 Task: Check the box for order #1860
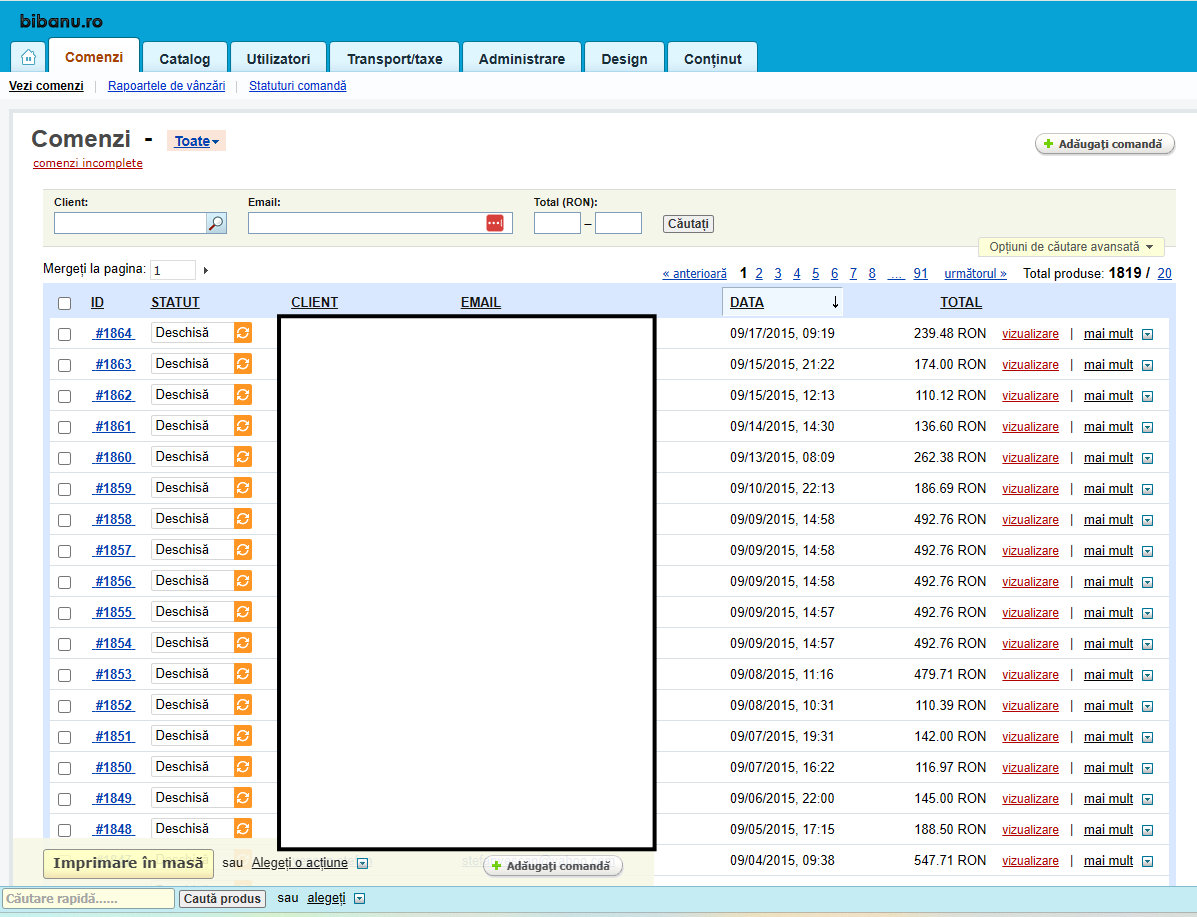click(65, 458)
